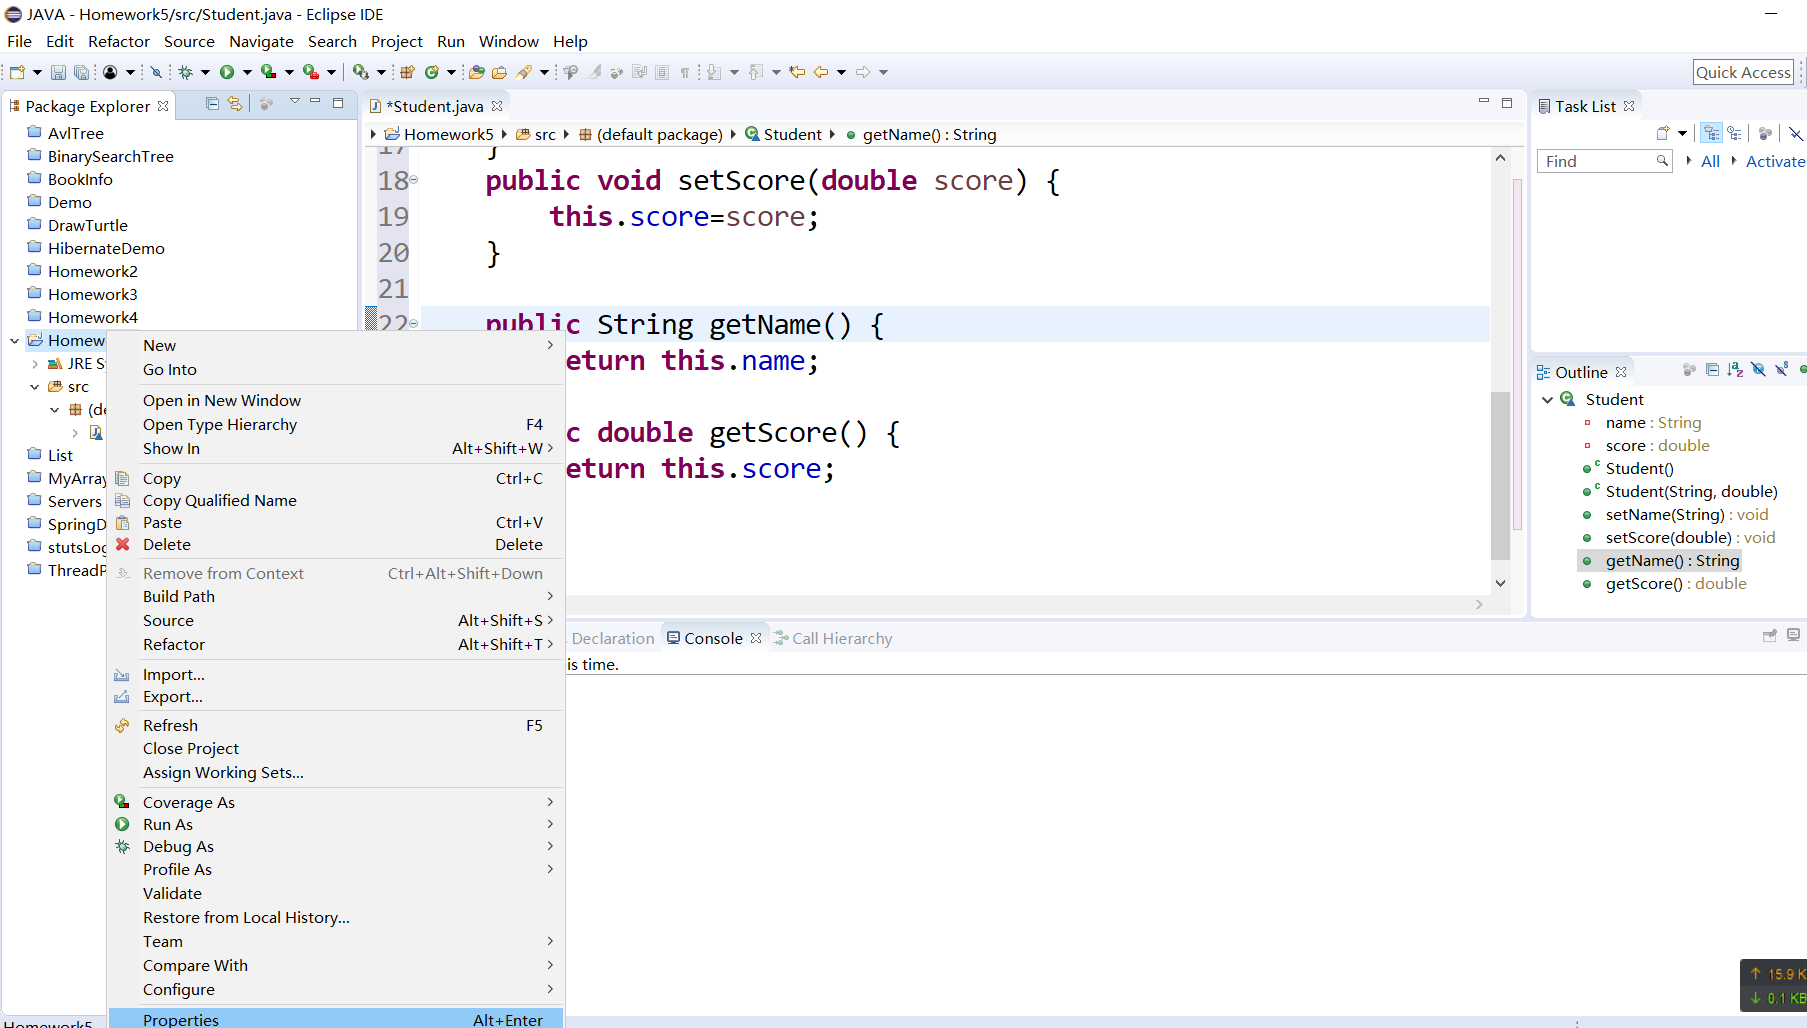Image resolution: width=1807 pixels, height=1028 pixels.
Task: Start the Debug bug icon
Action: pos(185,72)
